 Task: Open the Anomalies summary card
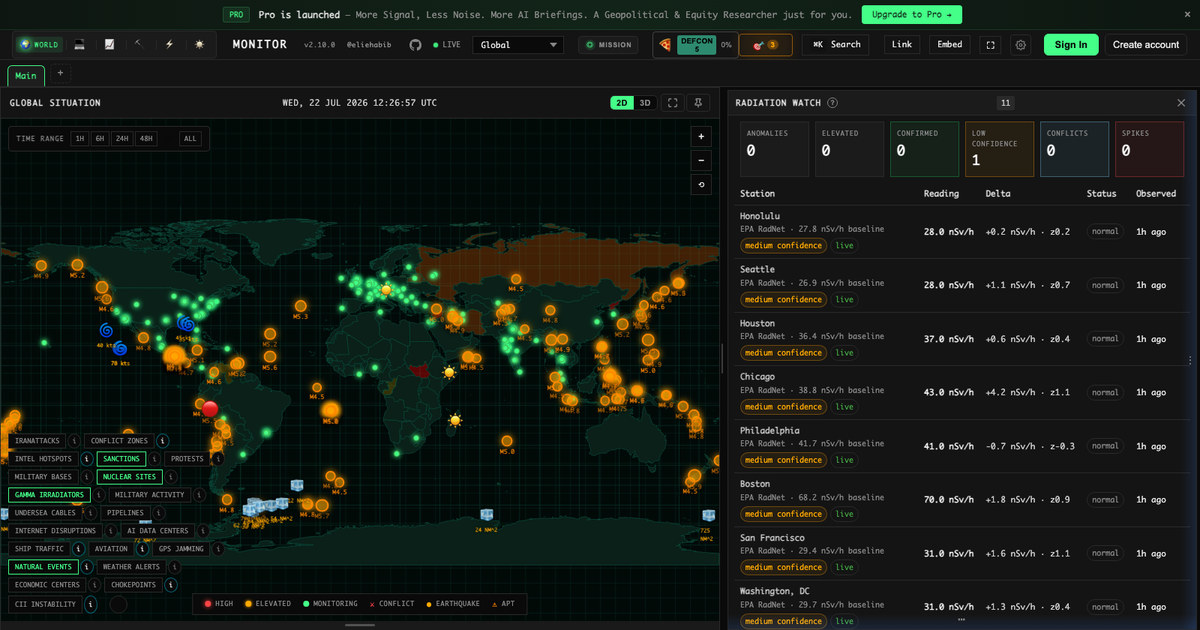click(774, 149)
